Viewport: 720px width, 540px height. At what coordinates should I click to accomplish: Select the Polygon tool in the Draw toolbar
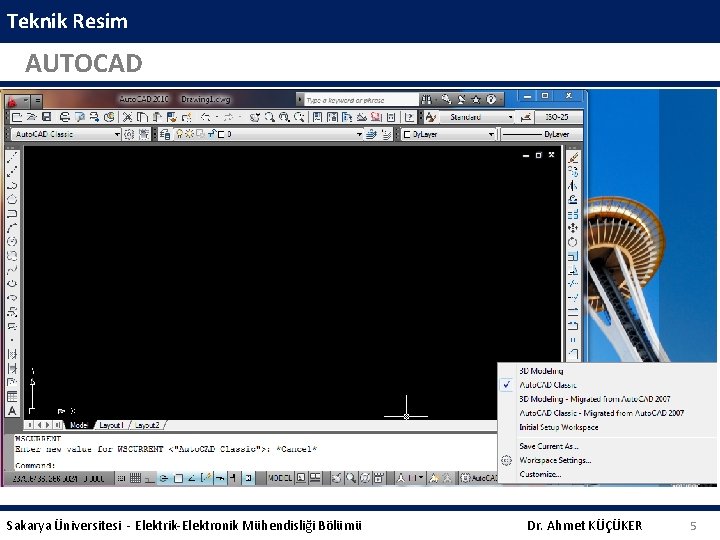[12, 199]
